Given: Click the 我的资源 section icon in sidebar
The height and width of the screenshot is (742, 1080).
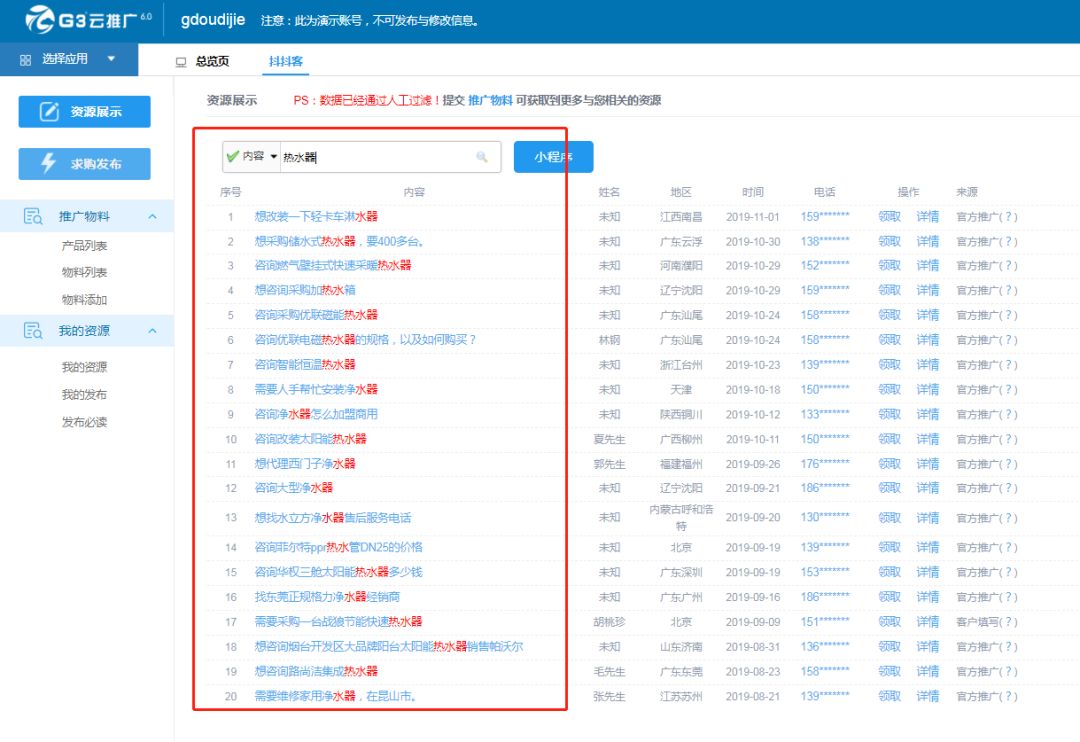Looking at the screenshot, I should (33, 331).
